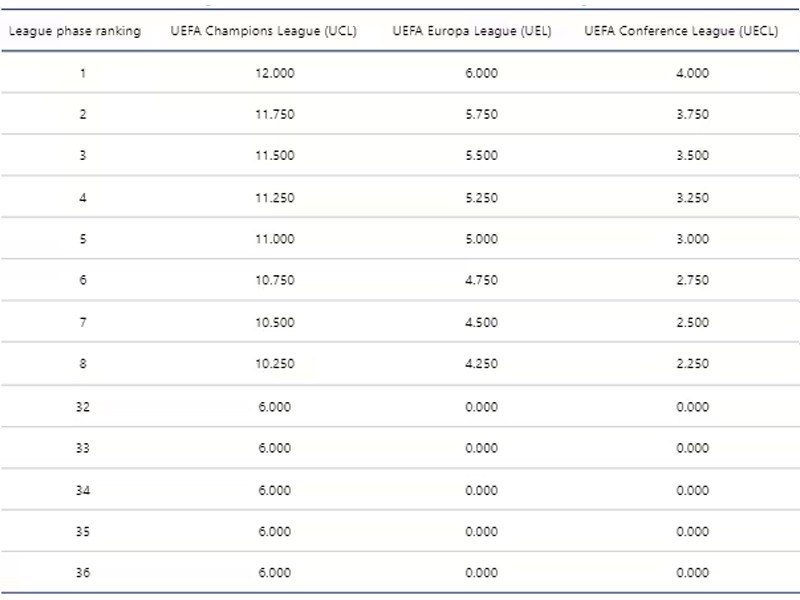Select ranking number 36 in first column
Viewport: 800px width, 600px height.
(x=83, y=573)
